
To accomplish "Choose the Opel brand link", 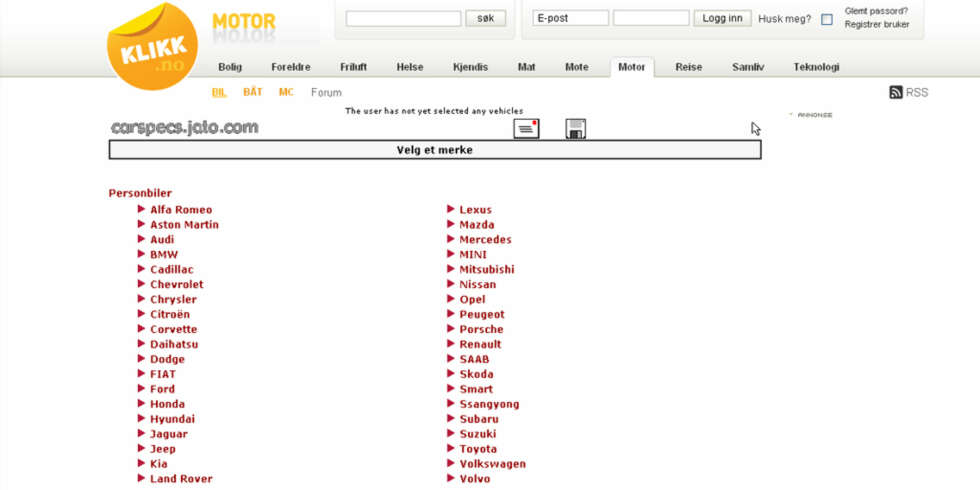I will tap(472, 299).
